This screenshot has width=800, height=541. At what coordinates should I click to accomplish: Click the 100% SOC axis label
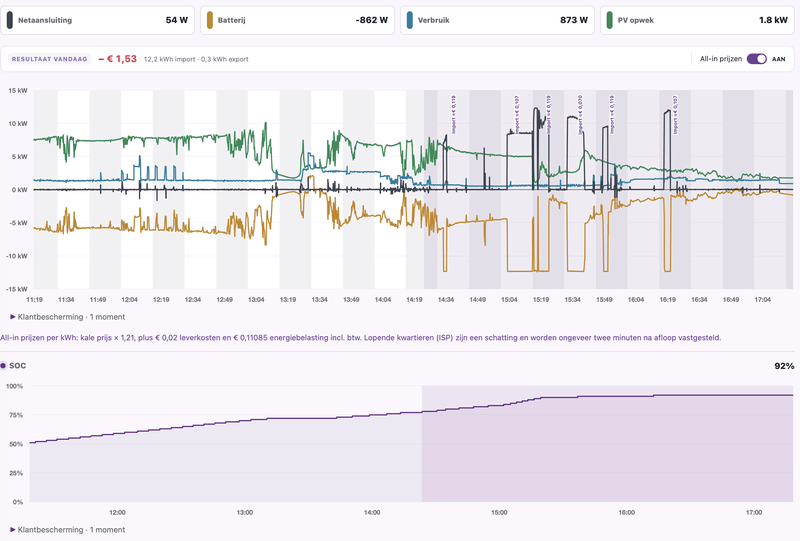click(14, 386)
